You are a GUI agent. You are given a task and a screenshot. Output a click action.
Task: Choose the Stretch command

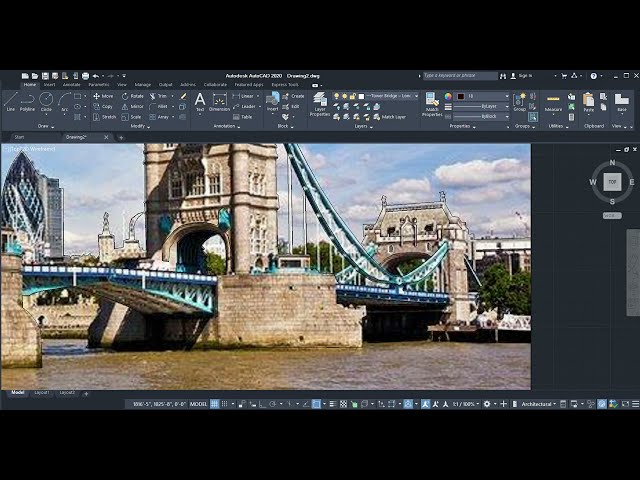[105, 117]
